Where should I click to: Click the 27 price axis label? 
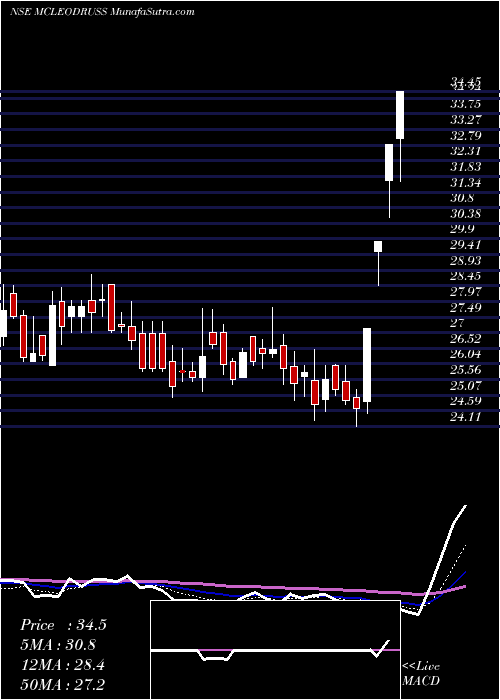(457, 323)
